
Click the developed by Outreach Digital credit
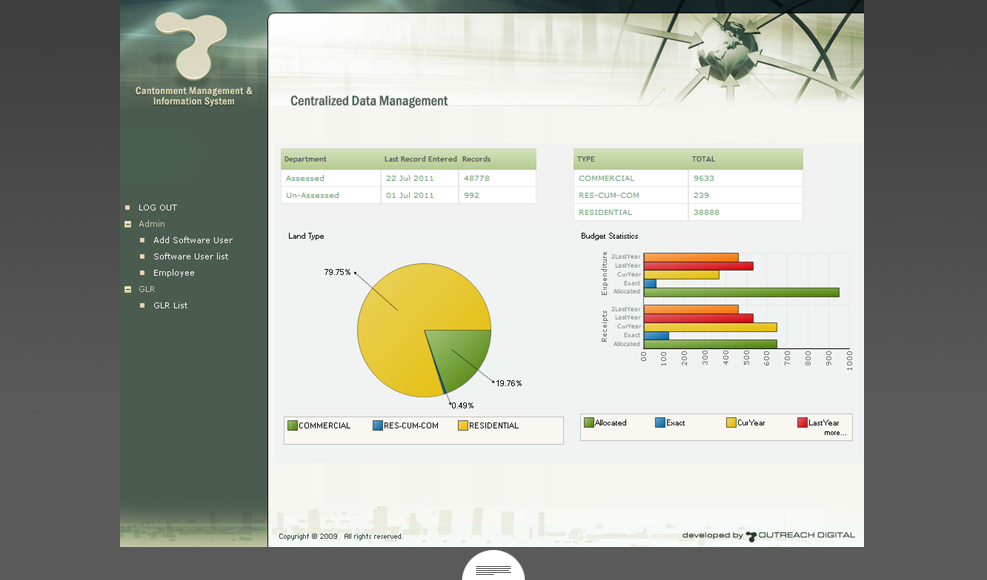(x=769, y=535)
